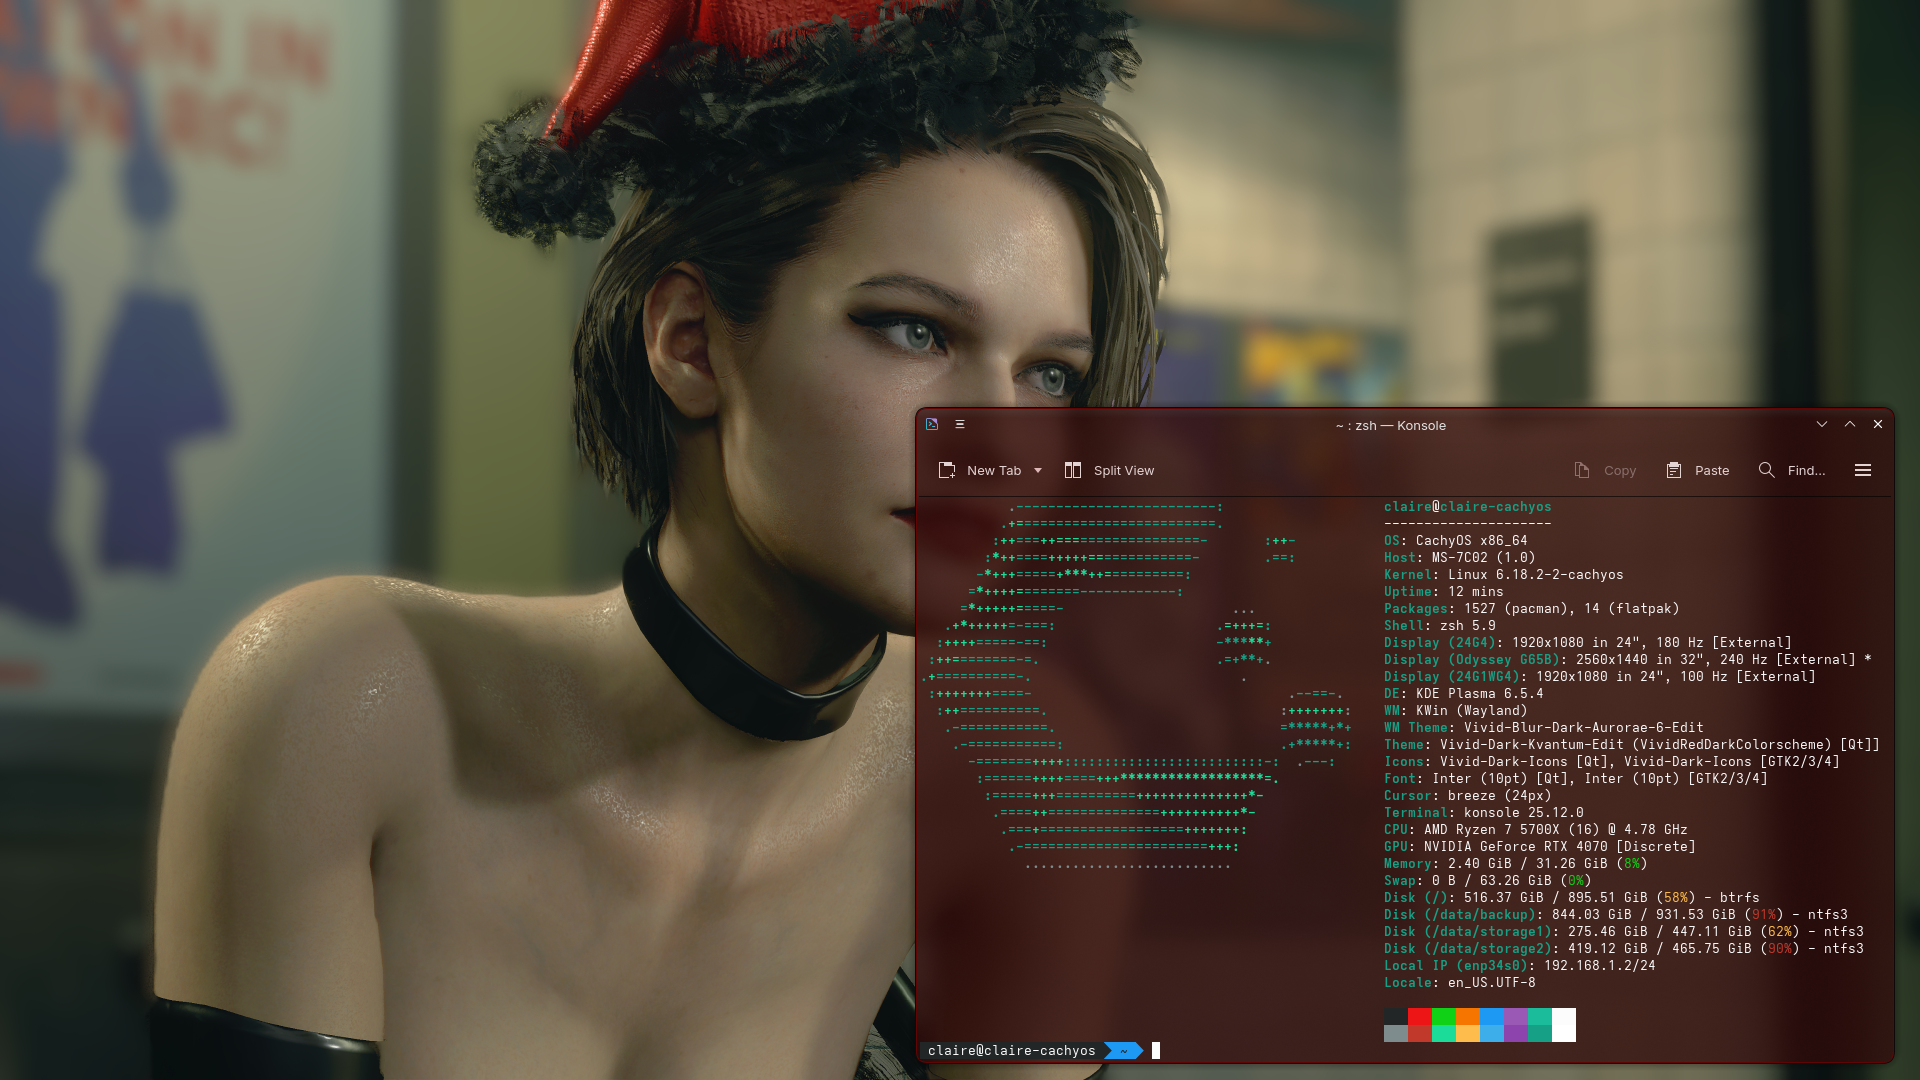Click the DE: KDE Plasma 6.5.4 line
1920x1080 pixels.
tap(1464, 694)
